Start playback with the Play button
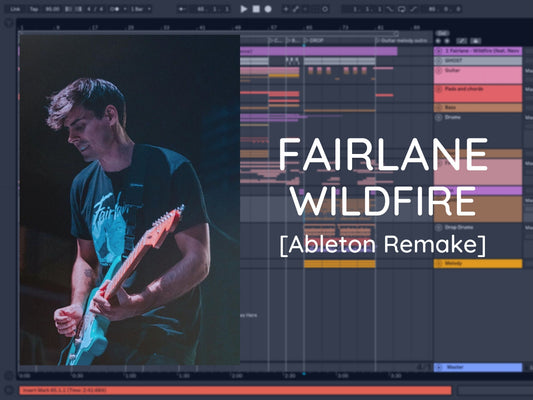Screen dimensions: 533x400 [243, 9]
